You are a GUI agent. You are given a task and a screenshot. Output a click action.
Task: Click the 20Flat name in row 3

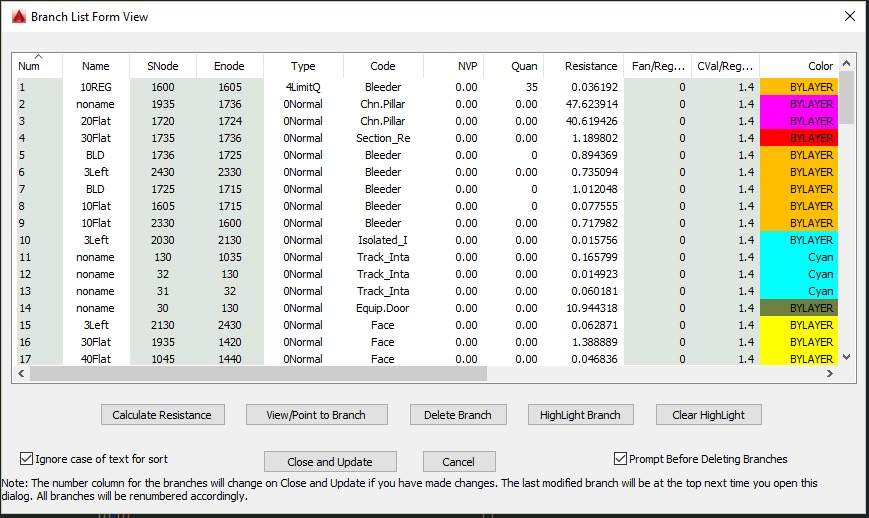(x=96, y=121)
